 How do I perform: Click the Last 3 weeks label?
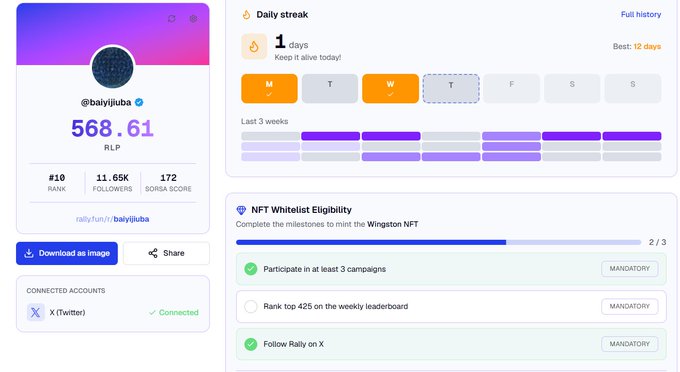[265, 121]
